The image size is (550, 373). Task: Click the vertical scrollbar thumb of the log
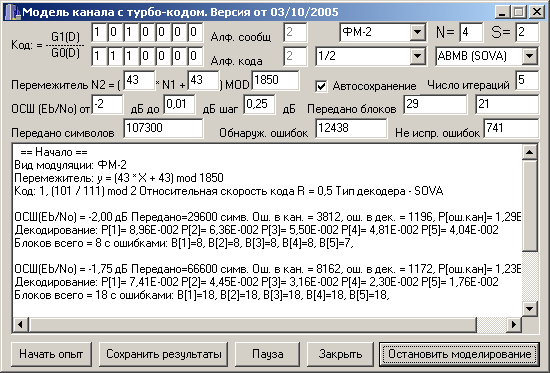pos(530,206)
